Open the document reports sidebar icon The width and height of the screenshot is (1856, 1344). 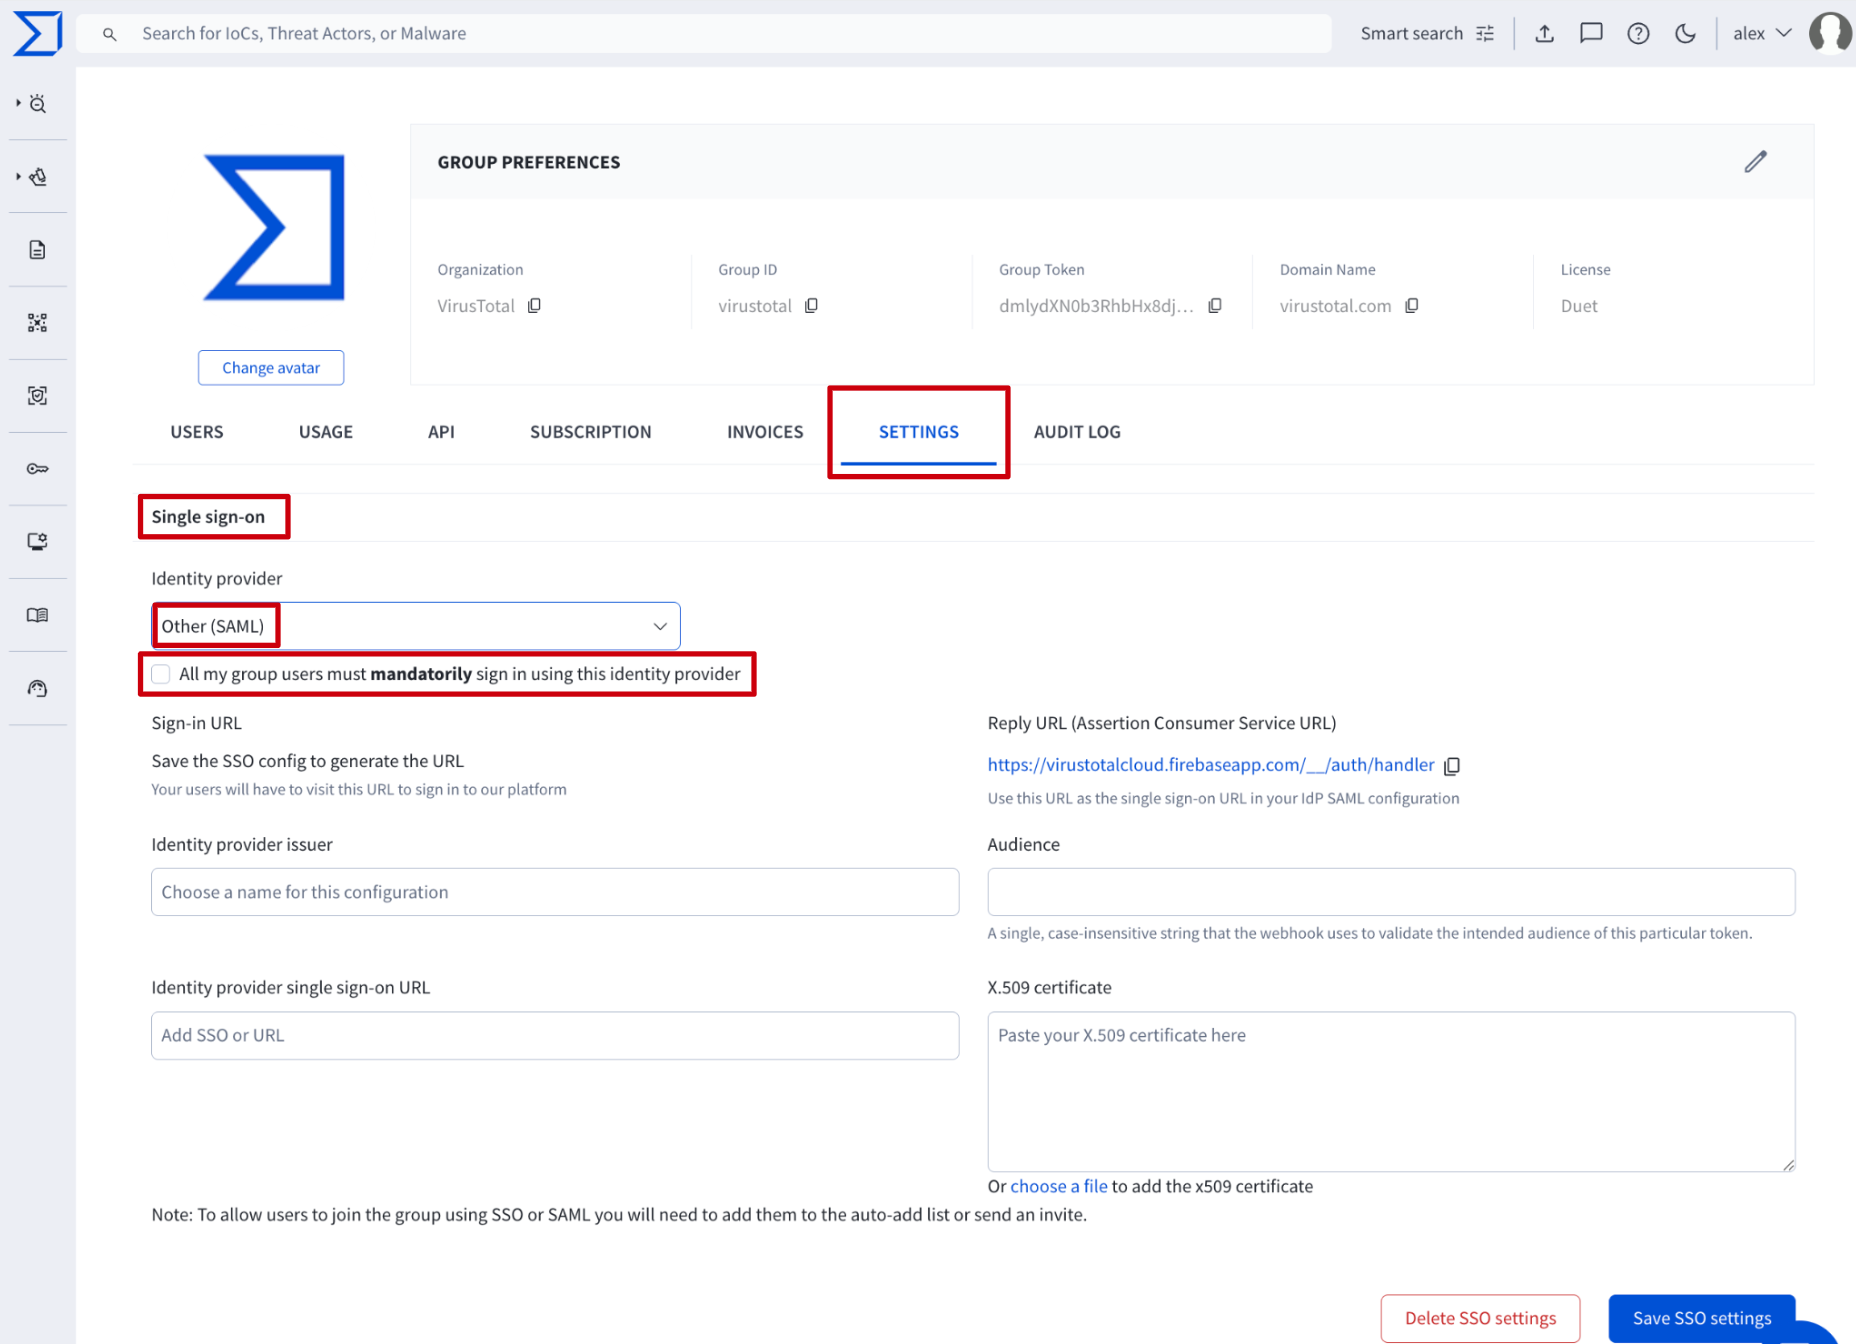38,250
